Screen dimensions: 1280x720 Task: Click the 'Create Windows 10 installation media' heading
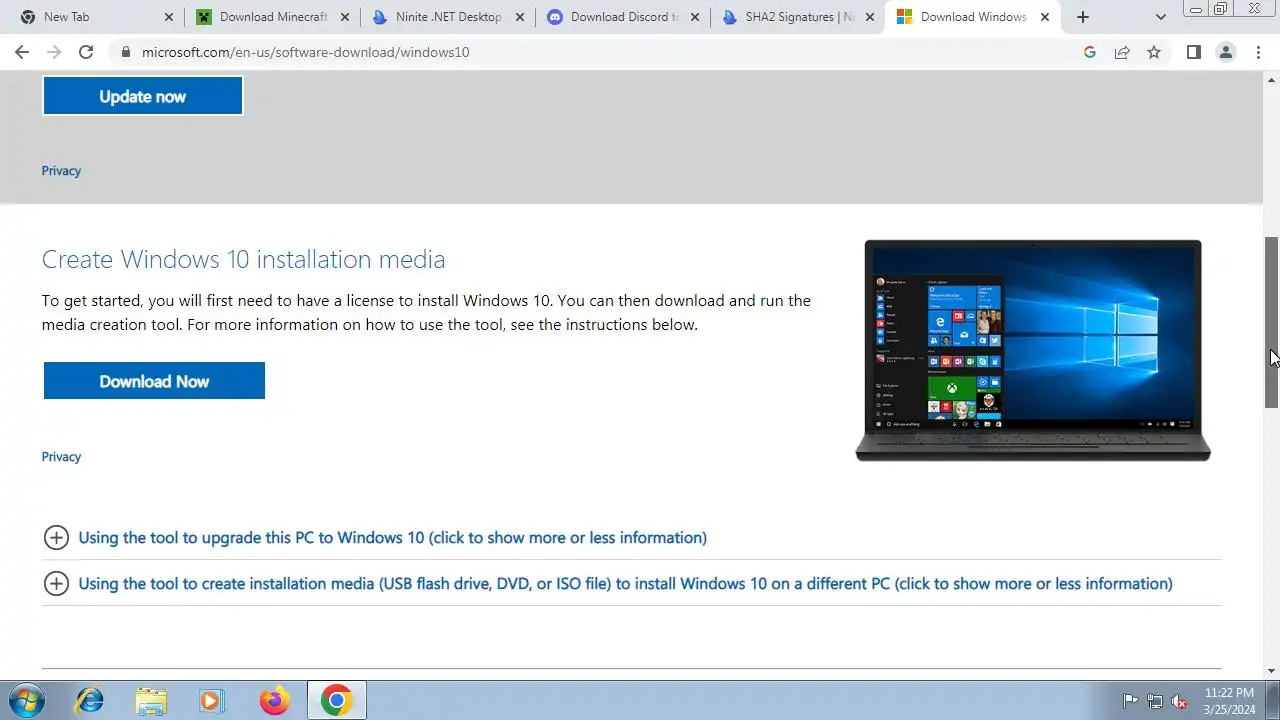point(243,259)
